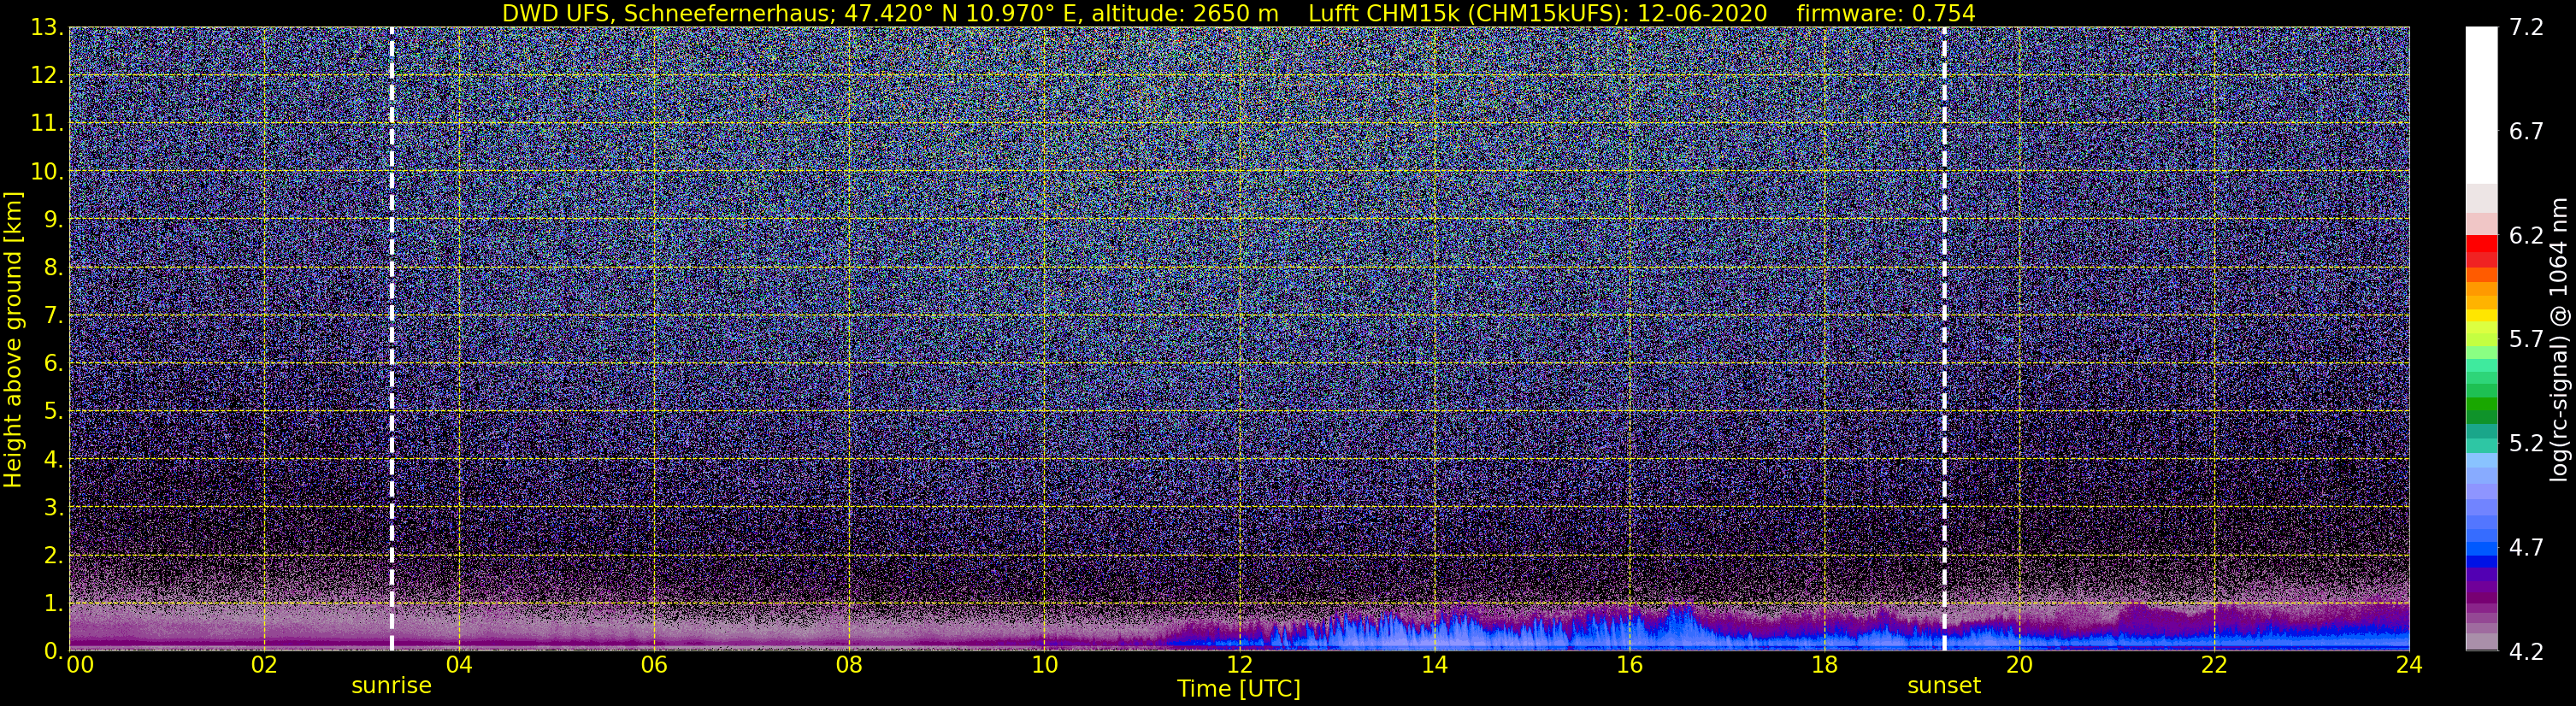This screenshot has height=706, width=2576.
Task: Click time axis tick label 02
Action: click(264, 666)
